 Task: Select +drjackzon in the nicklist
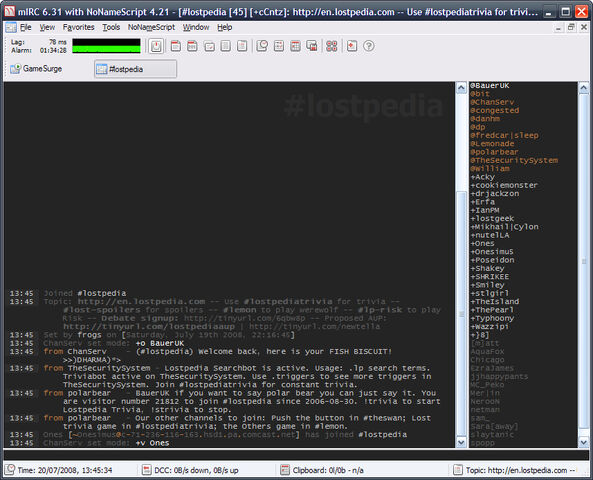click(495, 194)
